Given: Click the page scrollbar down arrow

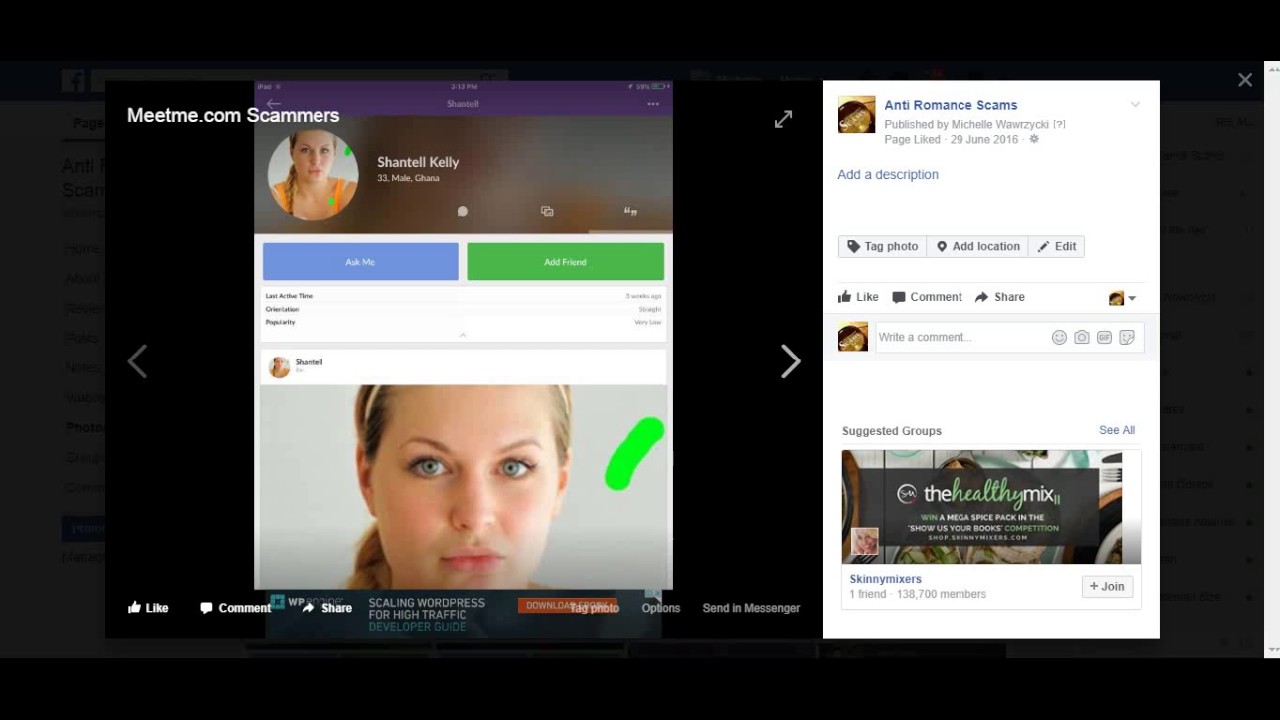Looking at the screenshot, I should [1272, 650].
